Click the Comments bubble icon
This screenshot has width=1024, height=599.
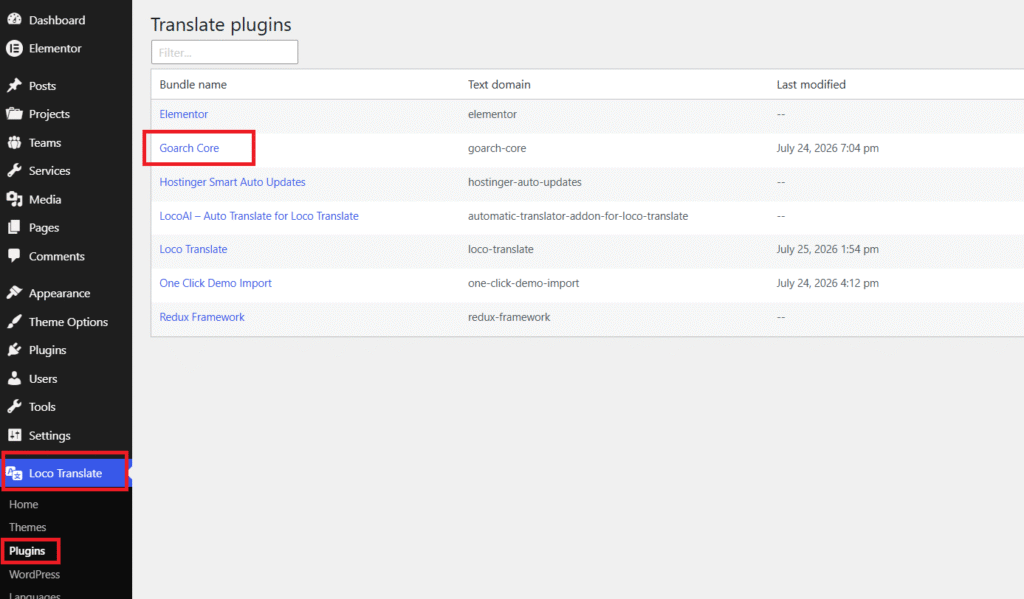click(14, 256)
